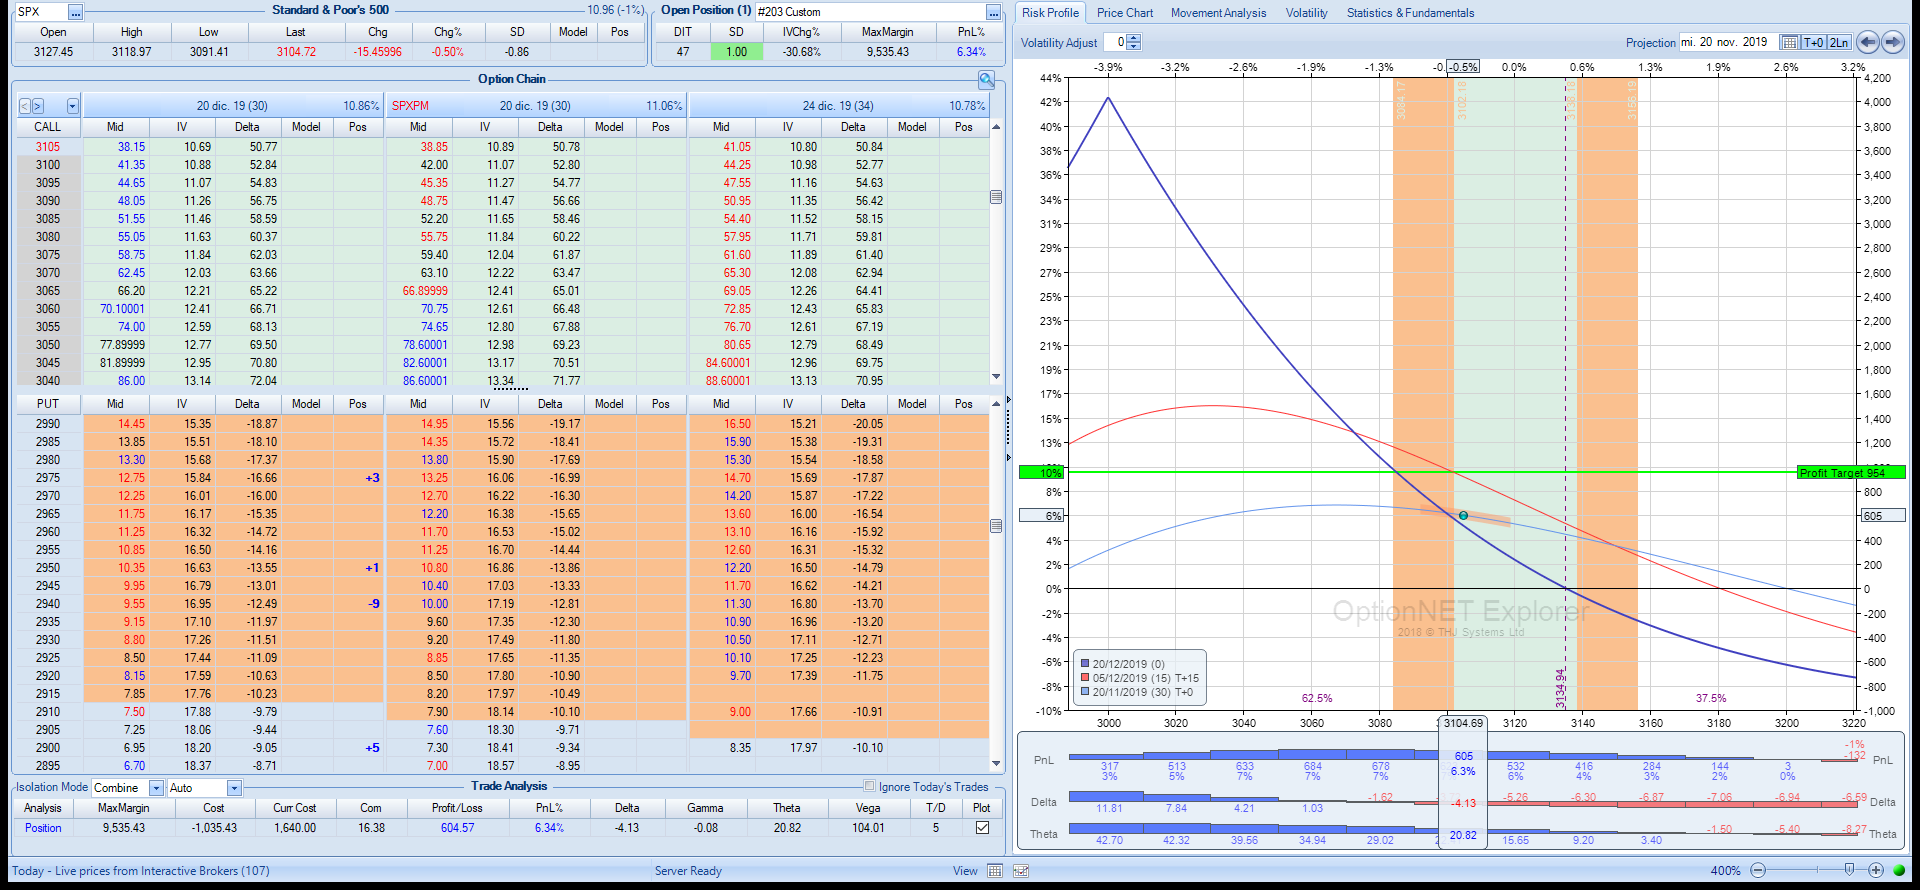Click the Position link in Trade Analysis
This screenshot has height=890, width=1920.
coord(43,828)
